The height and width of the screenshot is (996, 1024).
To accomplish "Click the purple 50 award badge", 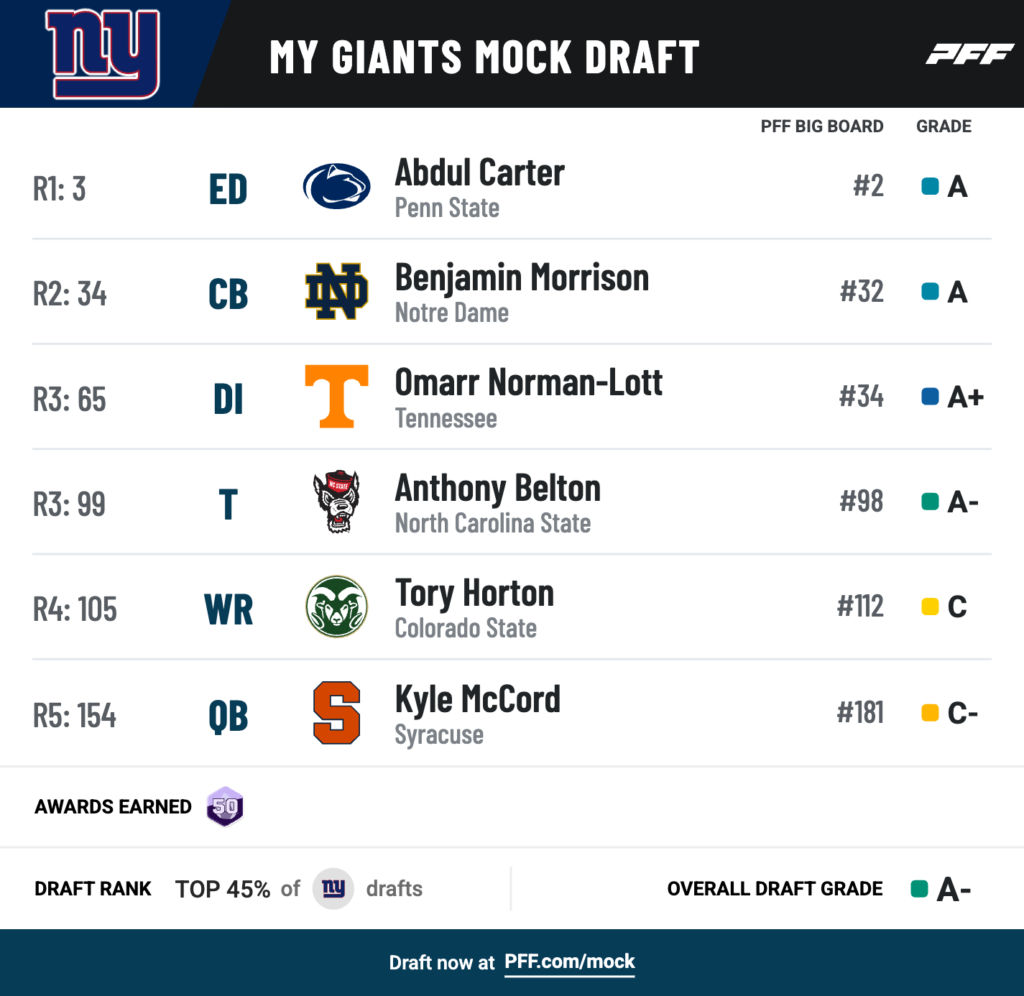I will click(225, 807).
